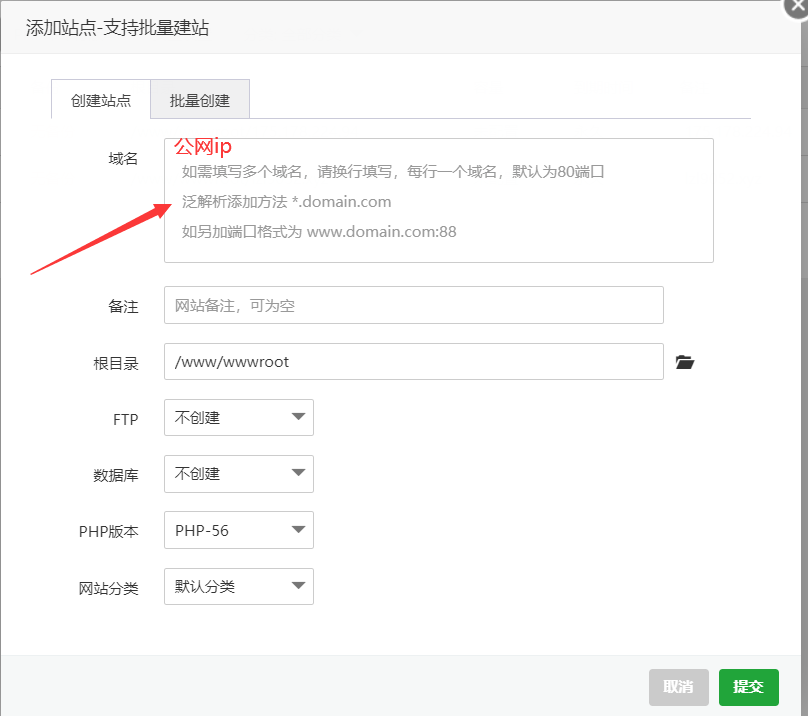The image size is (808, 716).
Task: Open the PHP-56 version dropdown
Action: [238, 530]
